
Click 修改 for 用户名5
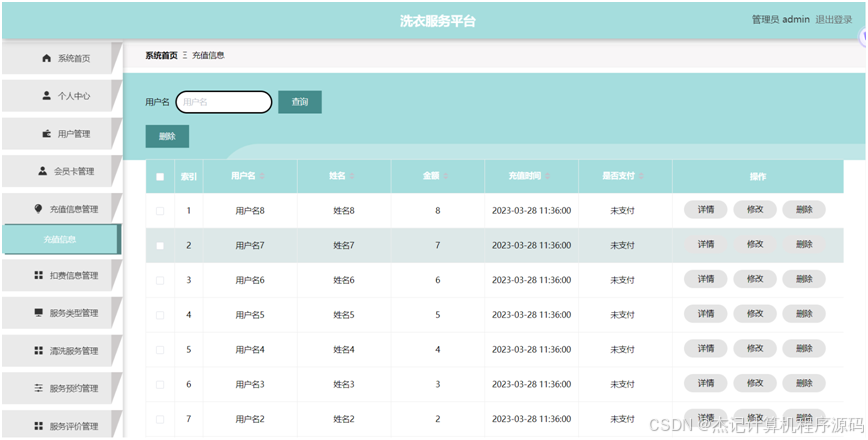tap(755, 314)
